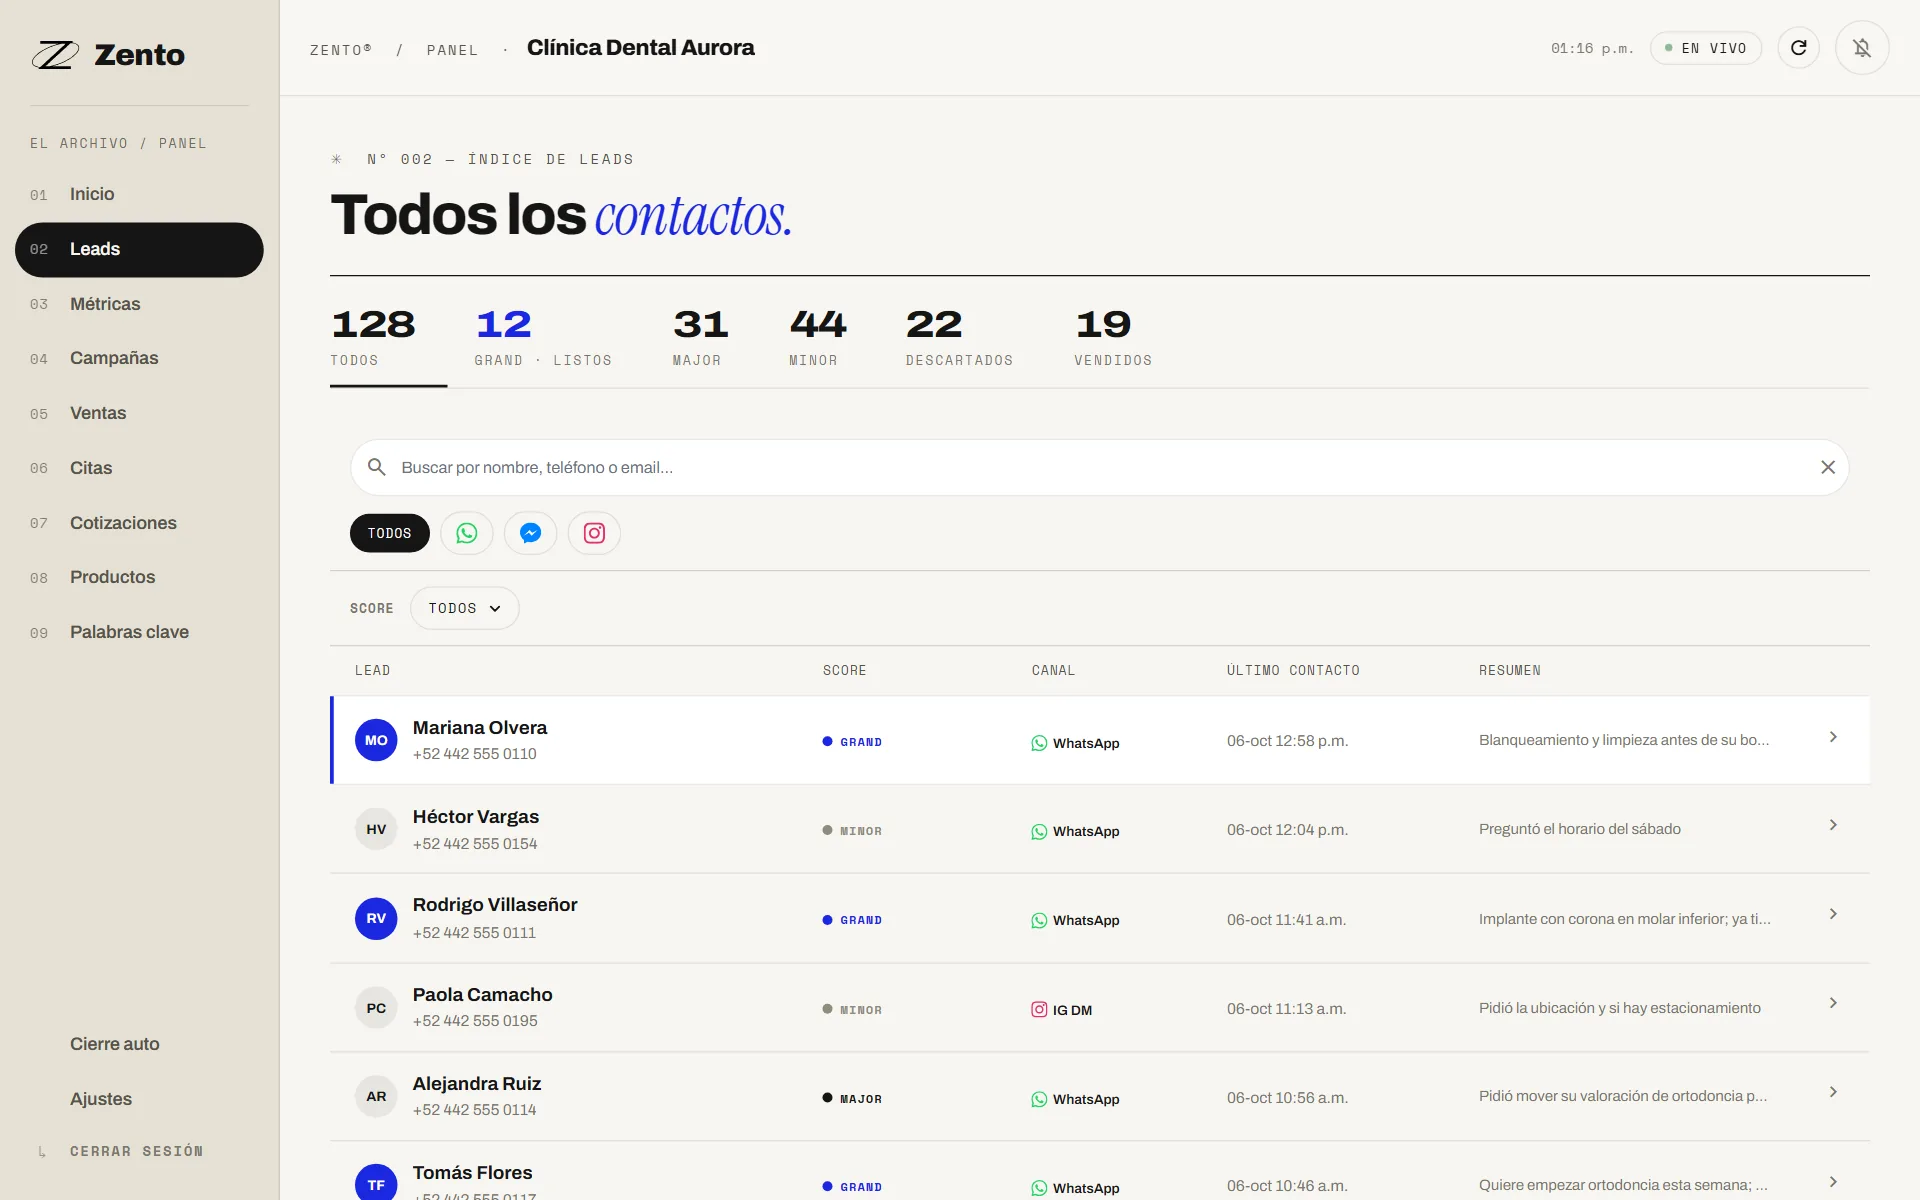This screenshot has width=1920, height=1200.
Task: Click the EN VIVO status badge
Action: [x=1706, y=48]
